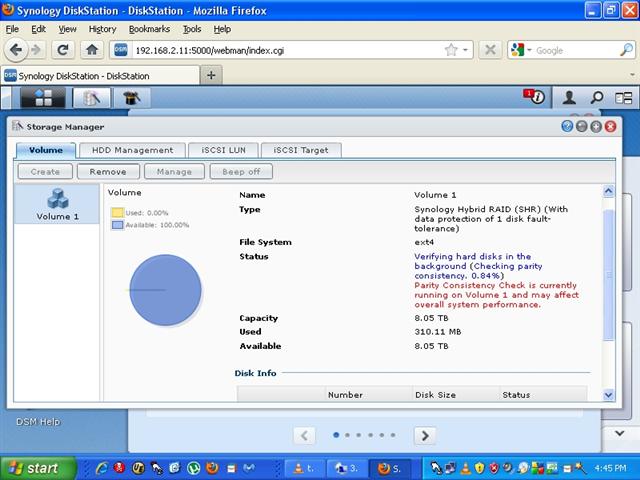
Task: Switch to the iSCSI Target tab
Action: pyautogui.click(x=301, y=150)
